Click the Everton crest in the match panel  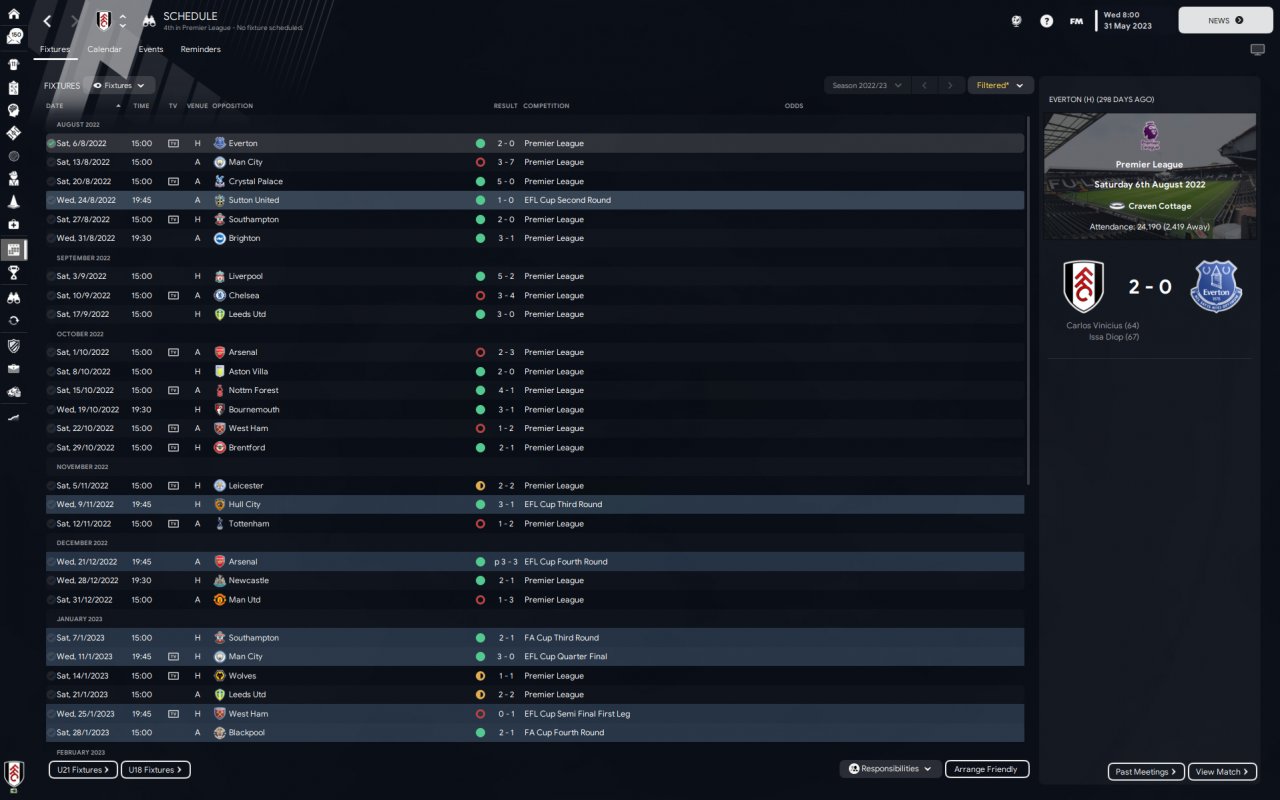coord(1216,287)
